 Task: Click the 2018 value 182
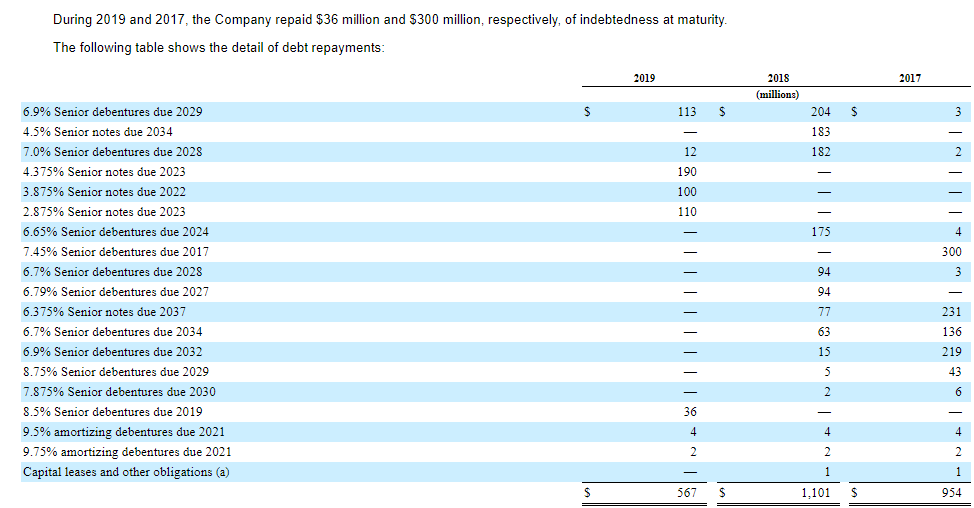(821, 152)
